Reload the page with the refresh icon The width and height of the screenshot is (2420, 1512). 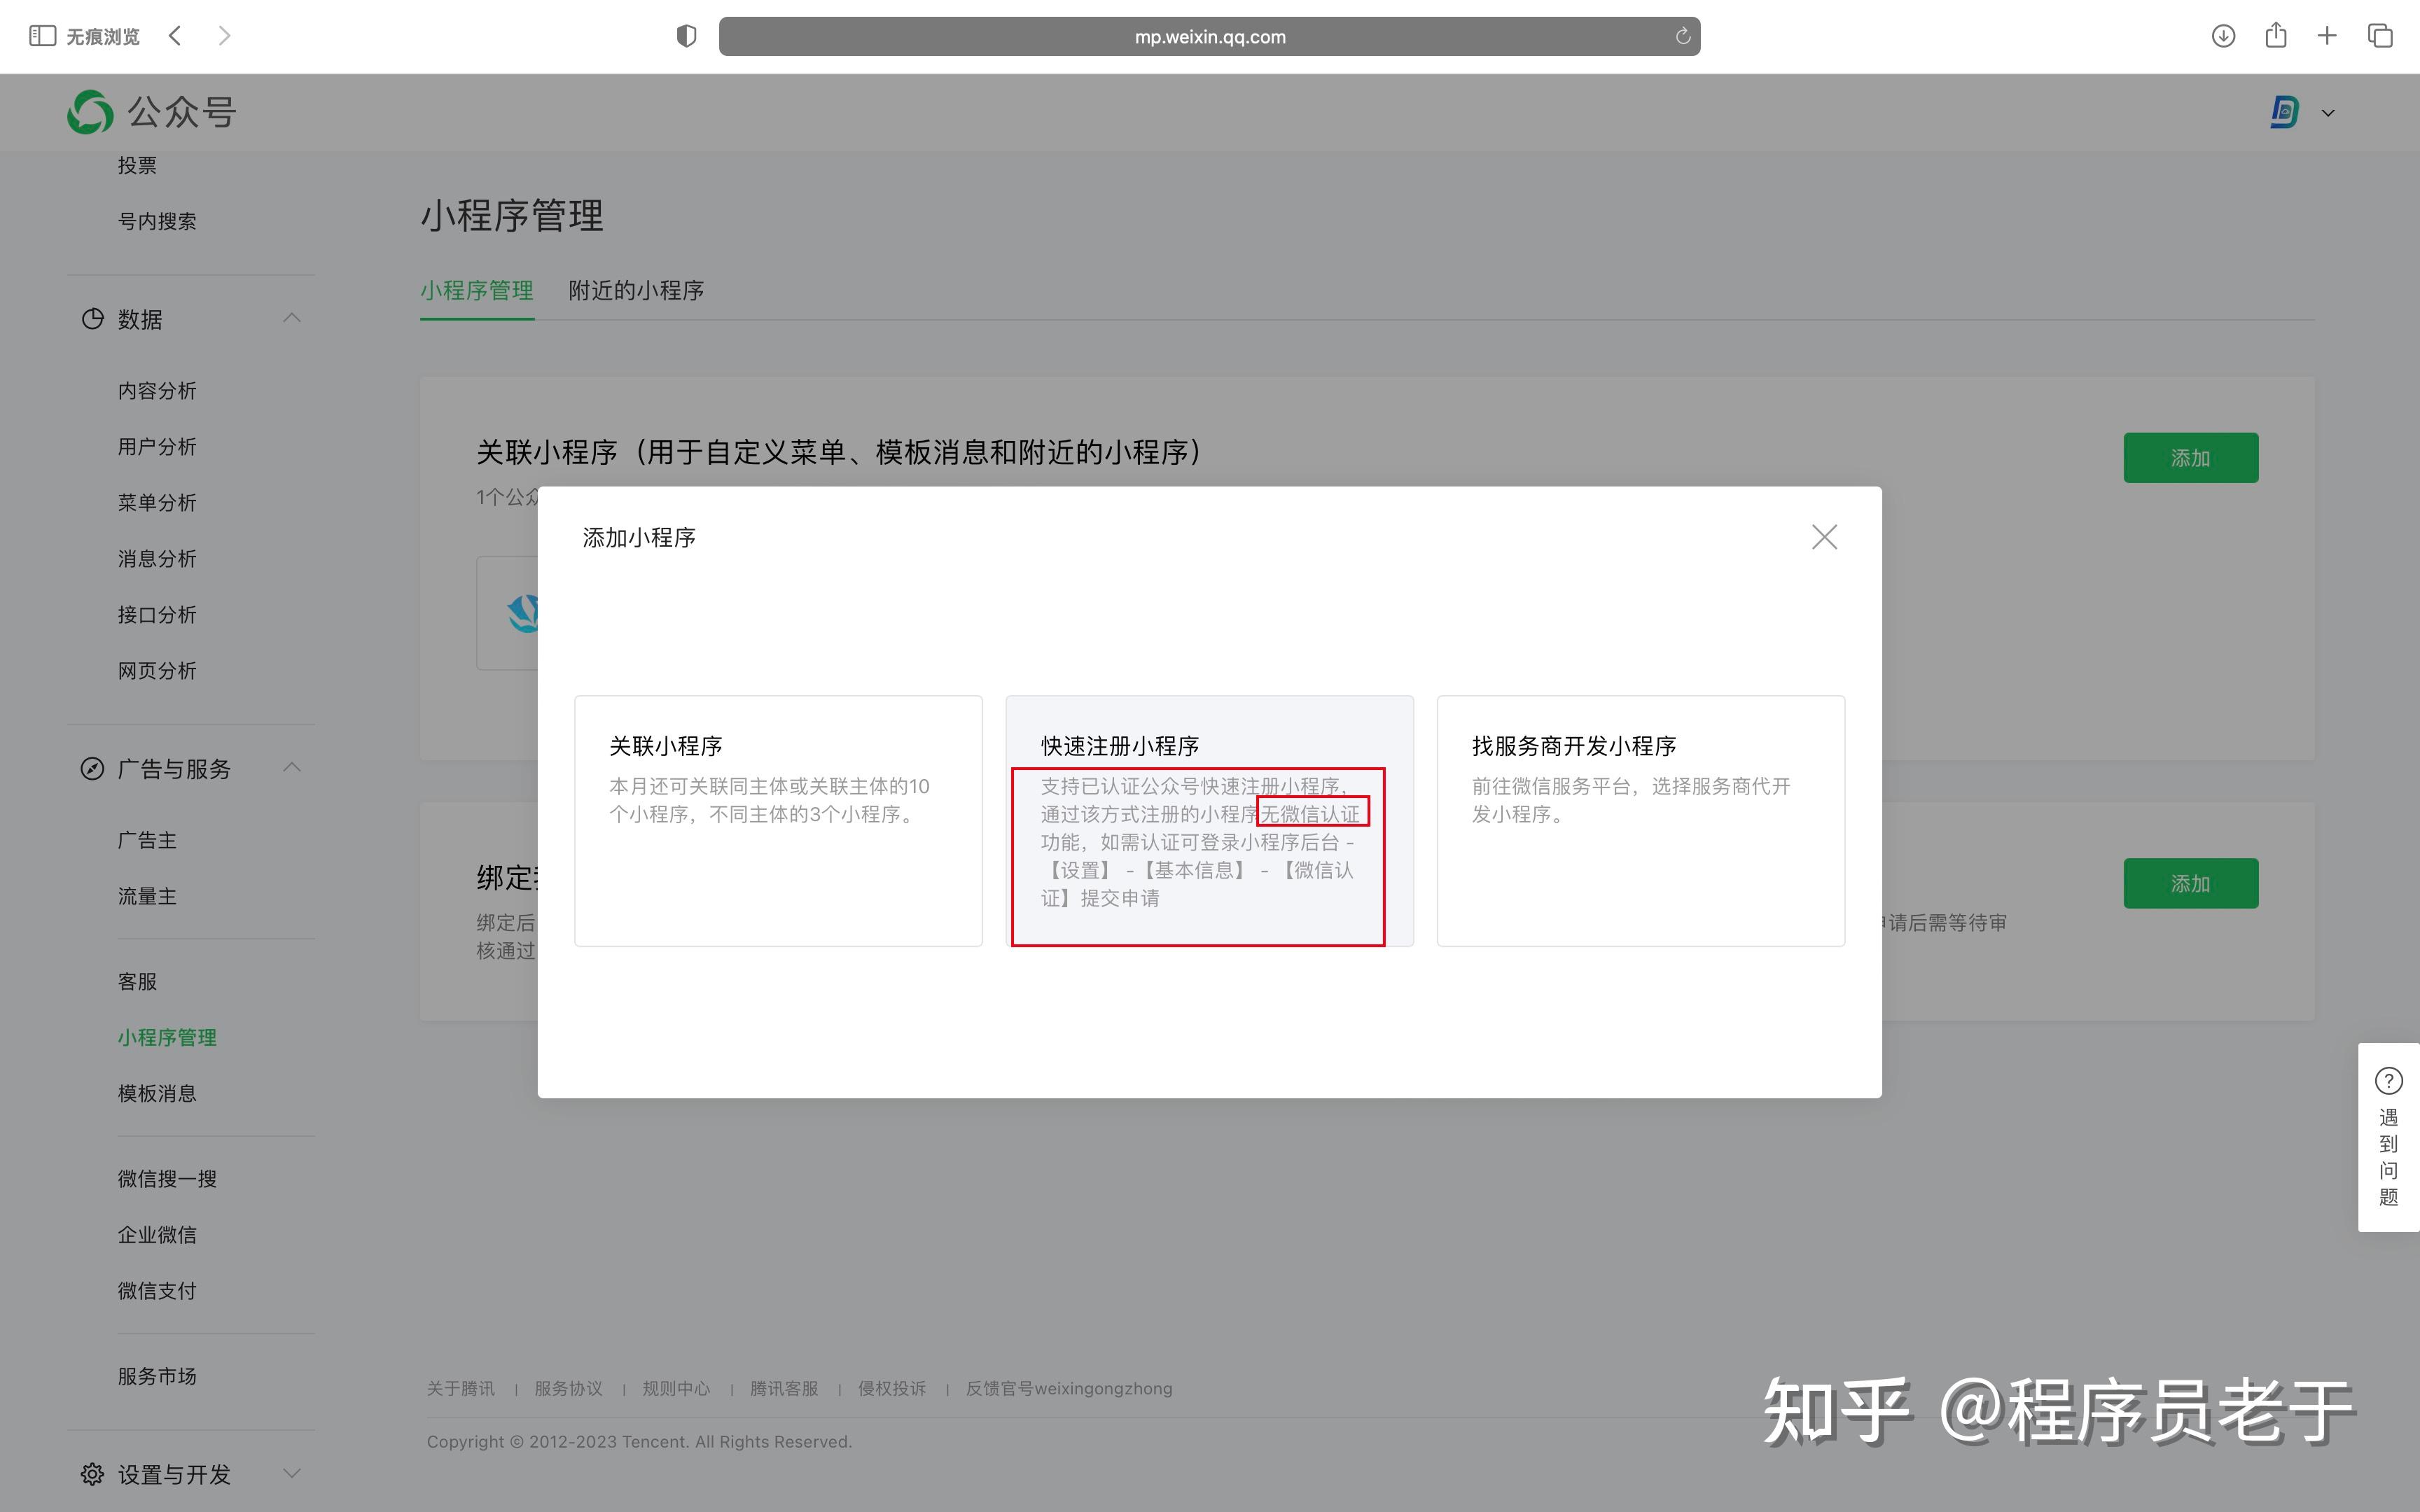click(x=1683, y=36)
